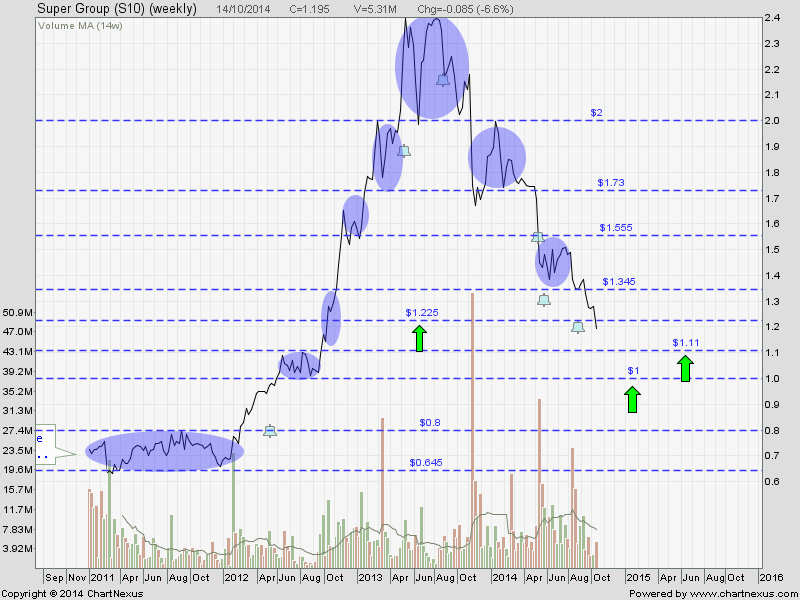The image size is (800, 600).
Task: Click the 2015 year label on the time axis
Action: click(x=638, y=578)
